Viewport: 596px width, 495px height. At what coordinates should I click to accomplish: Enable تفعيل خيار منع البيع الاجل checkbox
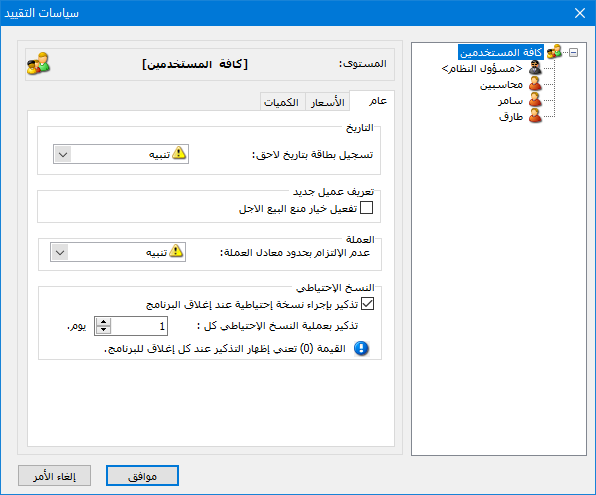366,208
